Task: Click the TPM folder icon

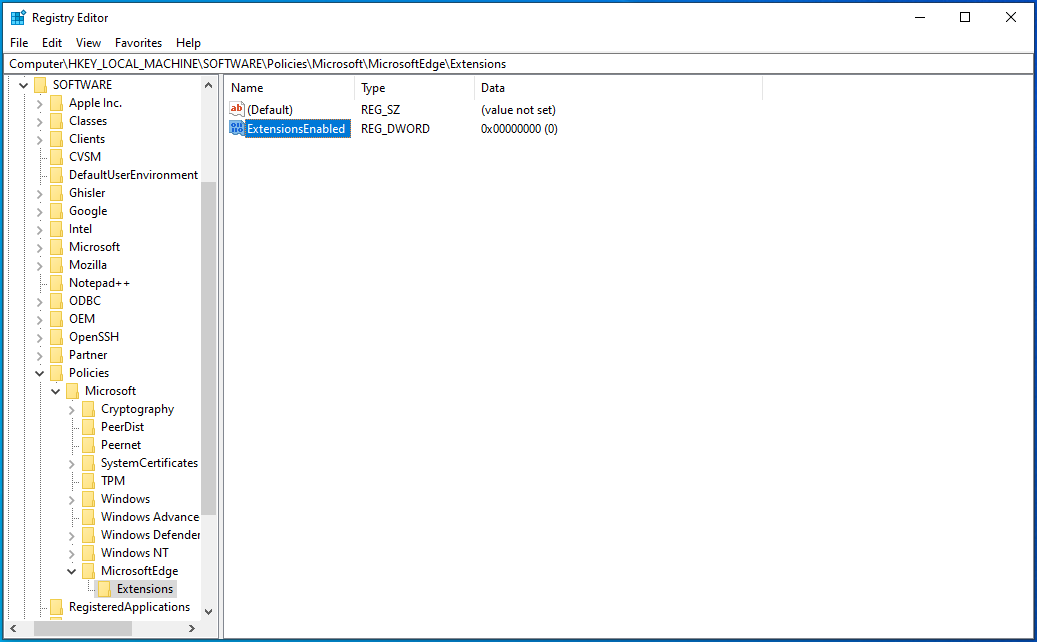Action: pyautogui.click(x=88, y=480)
